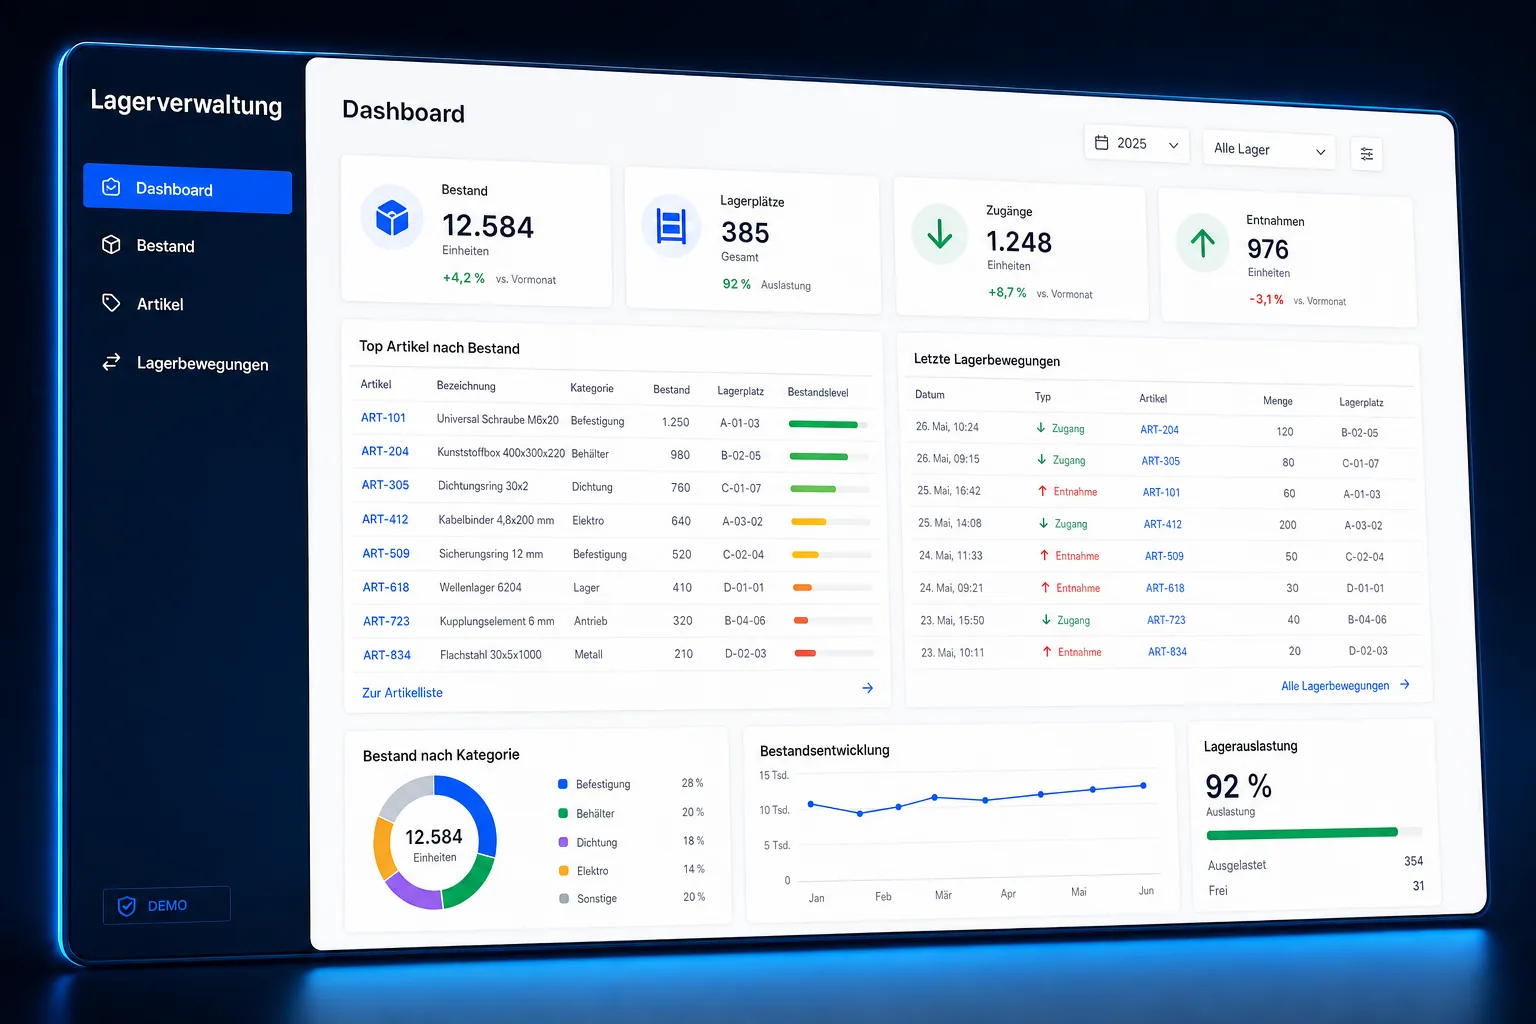The image size is (1536, 1024).
Task: Click the Lagerauslastung green progress bar
Action: [x=1314, y=833]
